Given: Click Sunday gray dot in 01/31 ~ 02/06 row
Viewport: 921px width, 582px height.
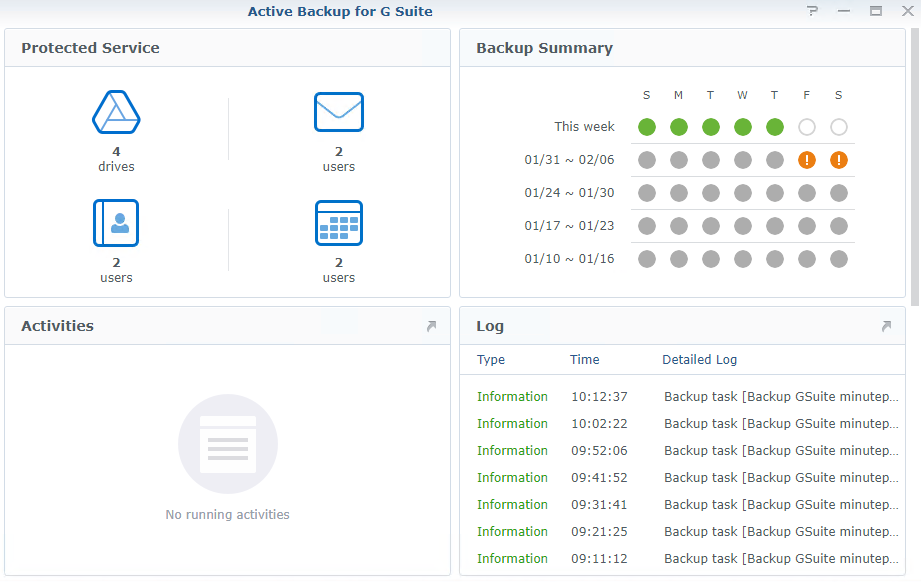Looking at the screenshot, I should point(647,160).
